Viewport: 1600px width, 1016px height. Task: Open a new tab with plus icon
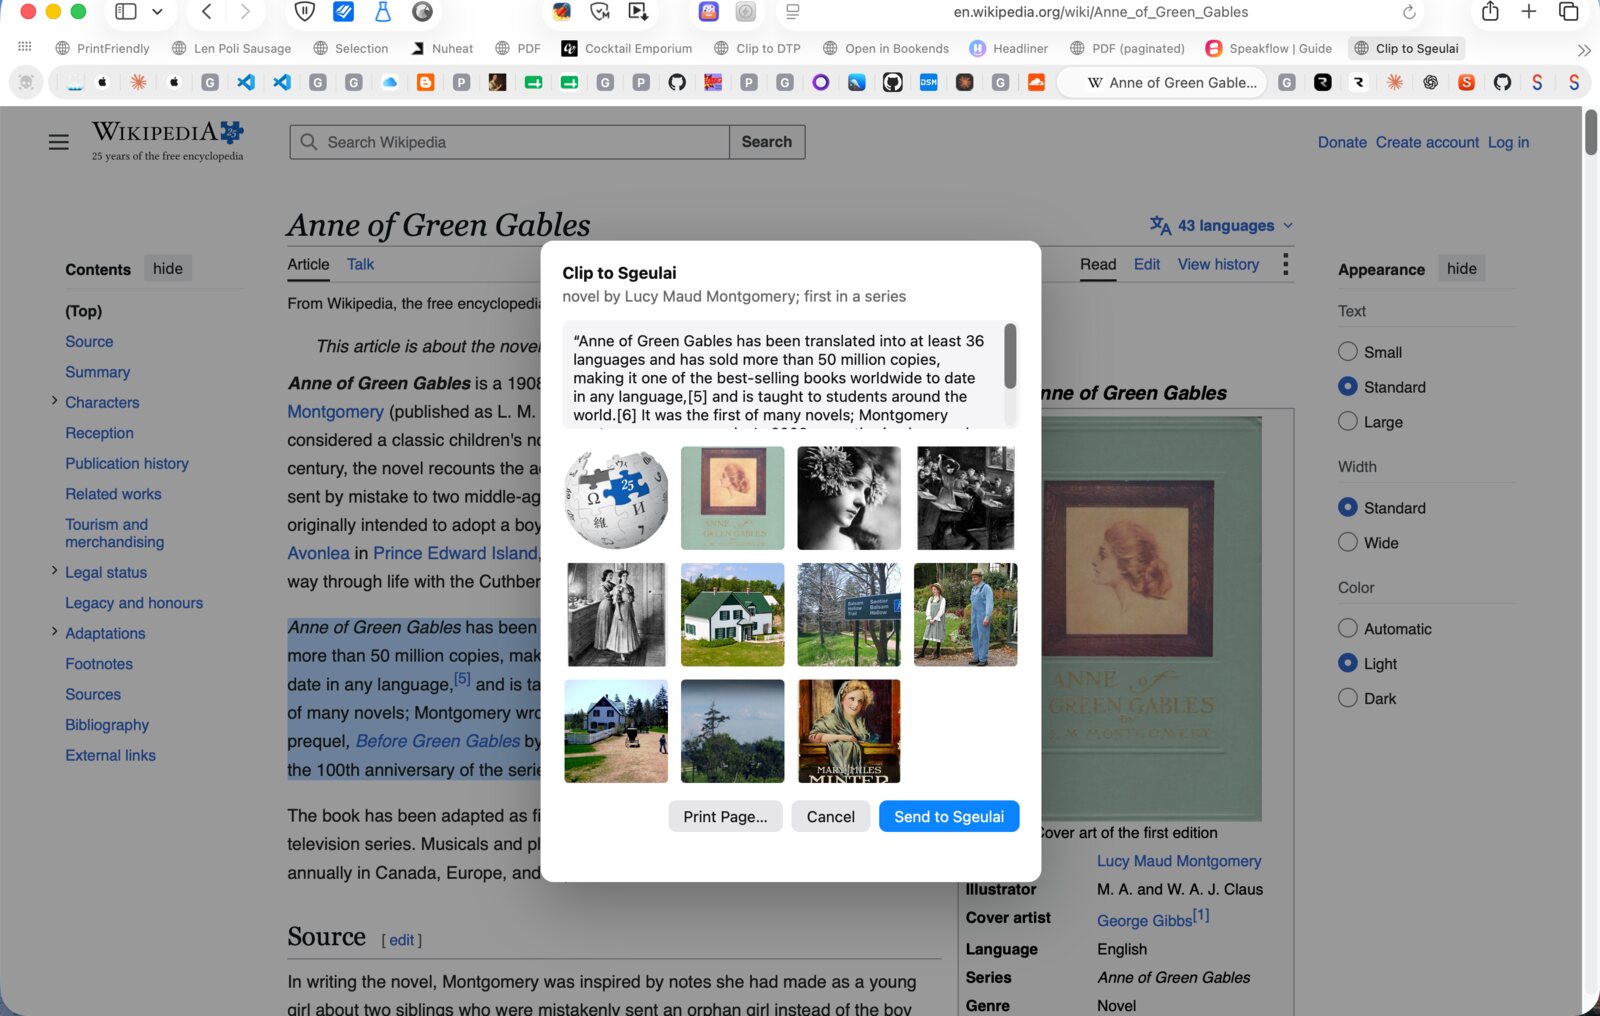1529,12
